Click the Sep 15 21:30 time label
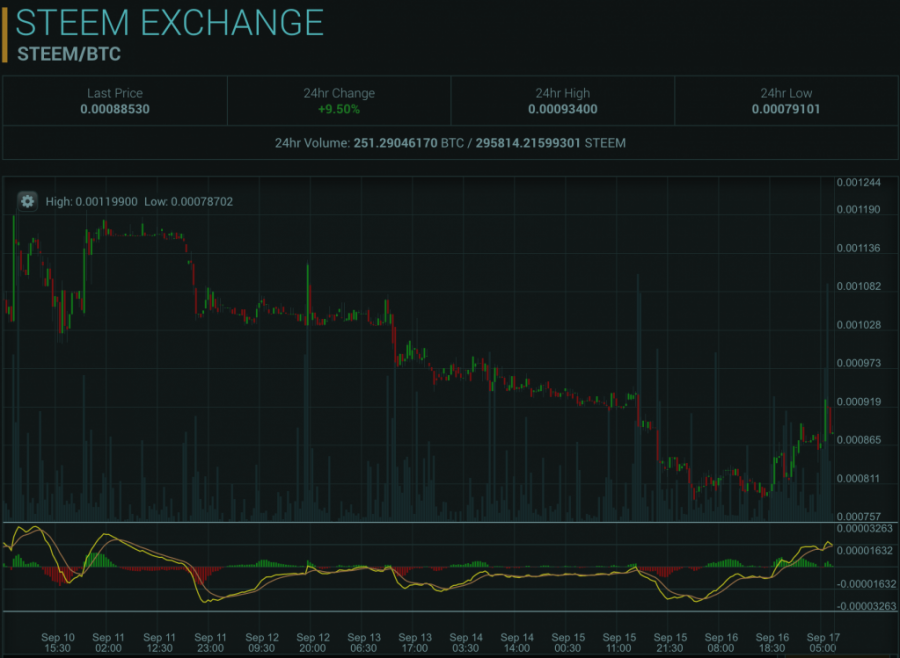This screenshot has width=900, height=658. [x=670, y=643]
